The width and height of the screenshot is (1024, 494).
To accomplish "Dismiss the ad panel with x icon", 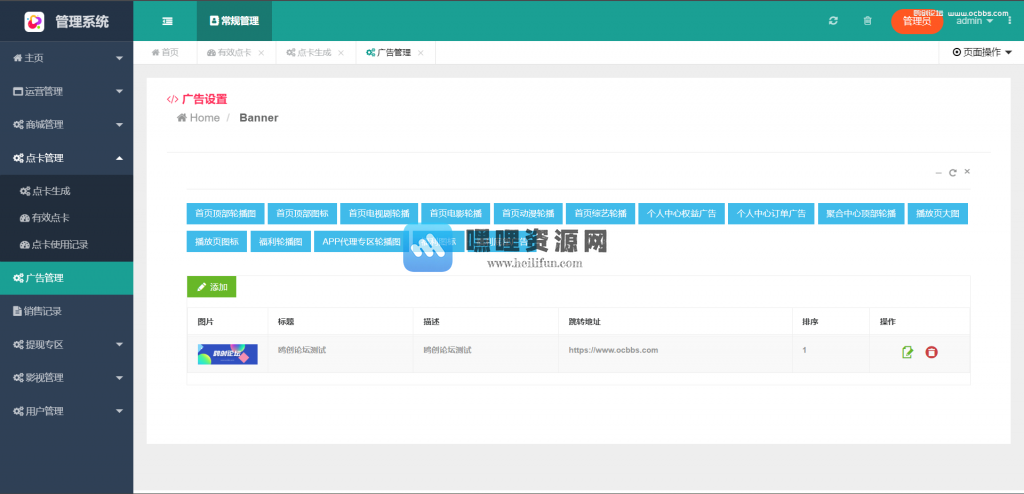I will point(967,171).
